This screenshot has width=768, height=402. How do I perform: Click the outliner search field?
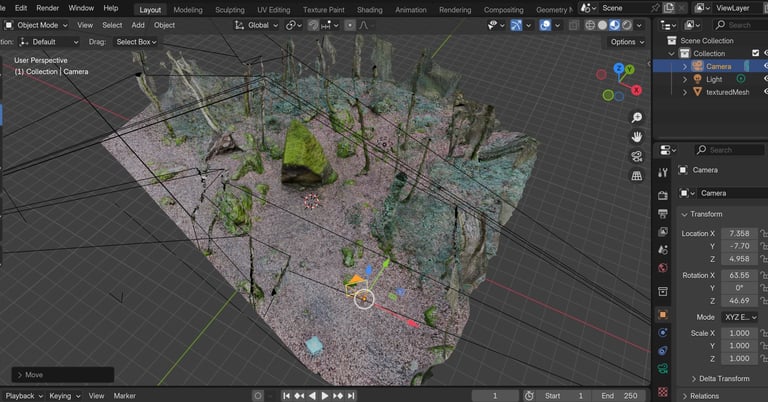click(x=739, y=25)
